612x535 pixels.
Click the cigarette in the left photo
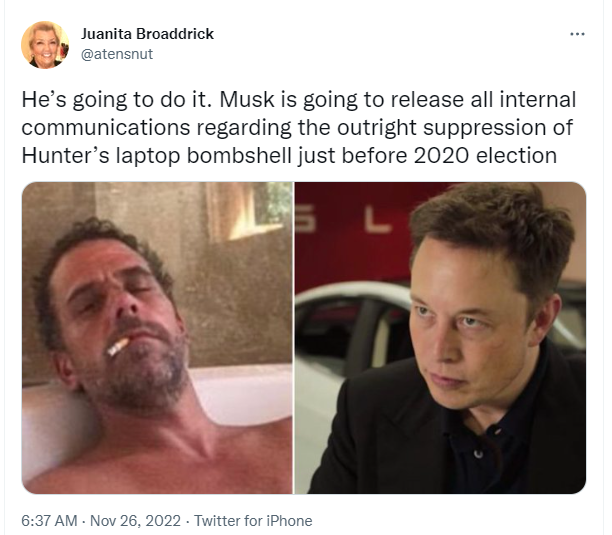click(x=118, y=347)
